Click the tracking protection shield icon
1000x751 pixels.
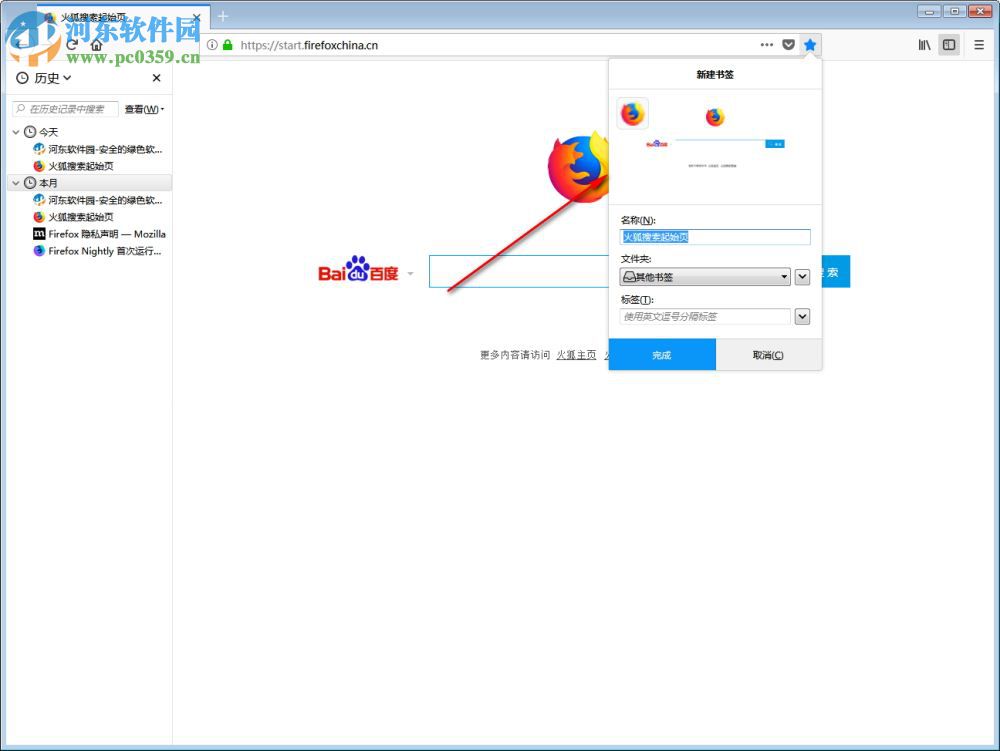[x=789, y=45]
